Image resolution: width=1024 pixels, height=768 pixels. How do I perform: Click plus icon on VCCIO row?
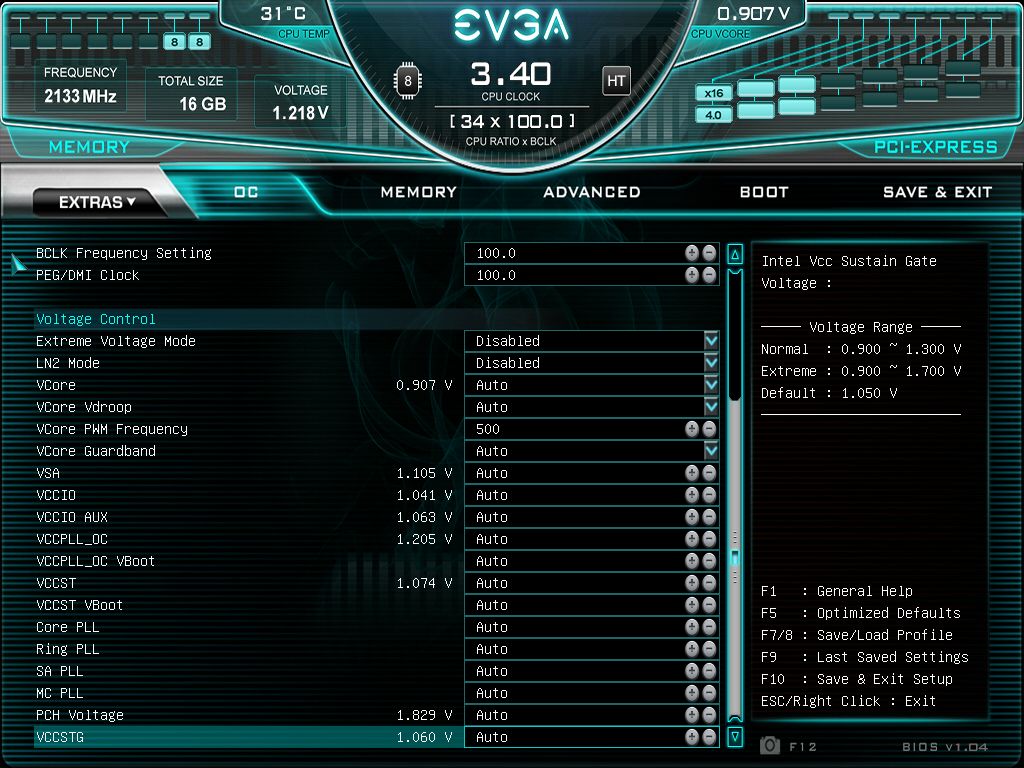point(692,495)
